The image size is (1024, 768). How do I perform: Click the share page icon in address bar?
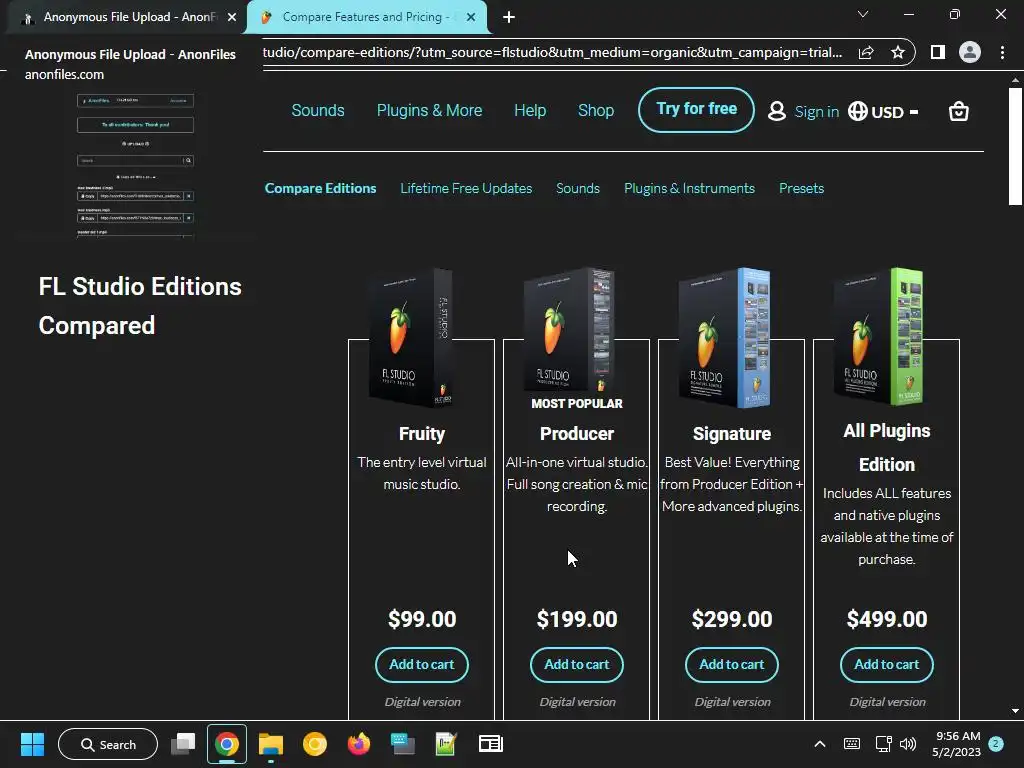click(x=866, y=52)
